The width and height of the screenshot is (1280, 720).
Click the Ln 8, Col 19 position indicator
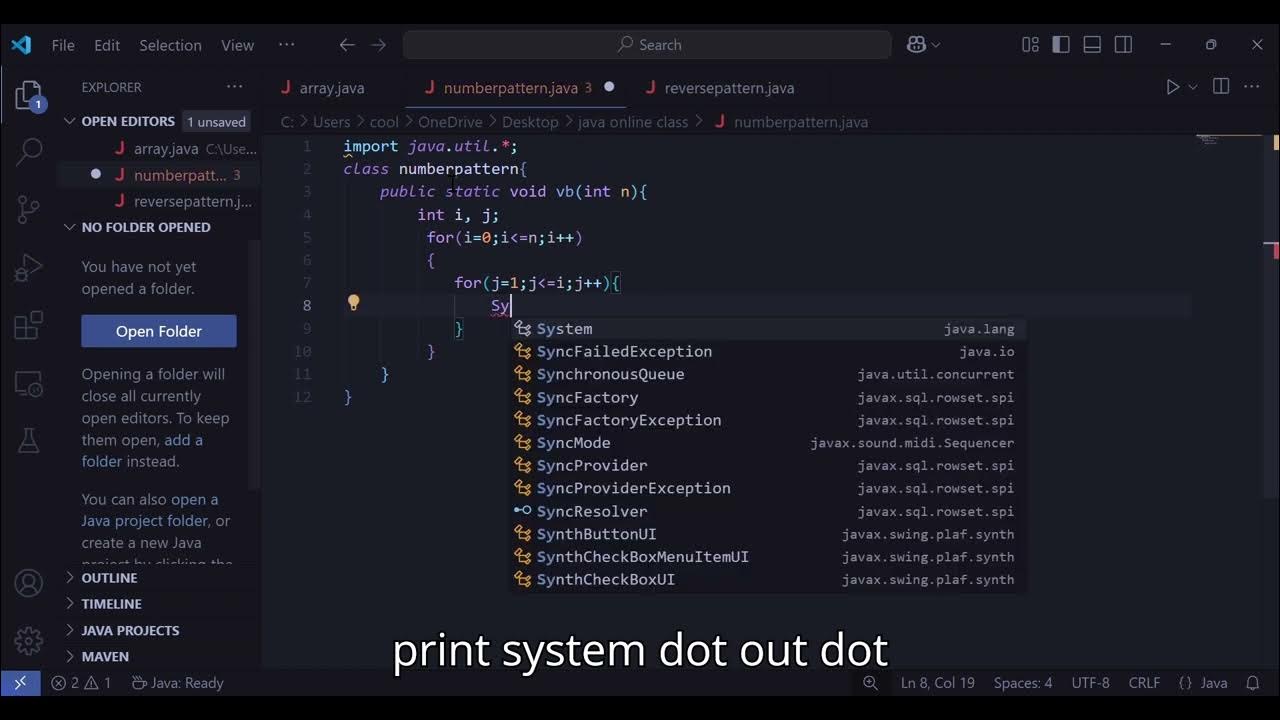point(938,683)
